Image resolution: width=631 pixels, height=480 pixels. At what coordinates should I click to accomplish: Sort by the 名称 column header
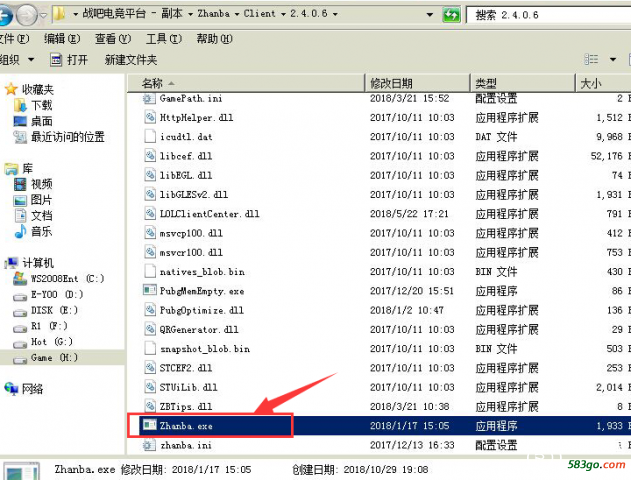click(x=245, y=83)
